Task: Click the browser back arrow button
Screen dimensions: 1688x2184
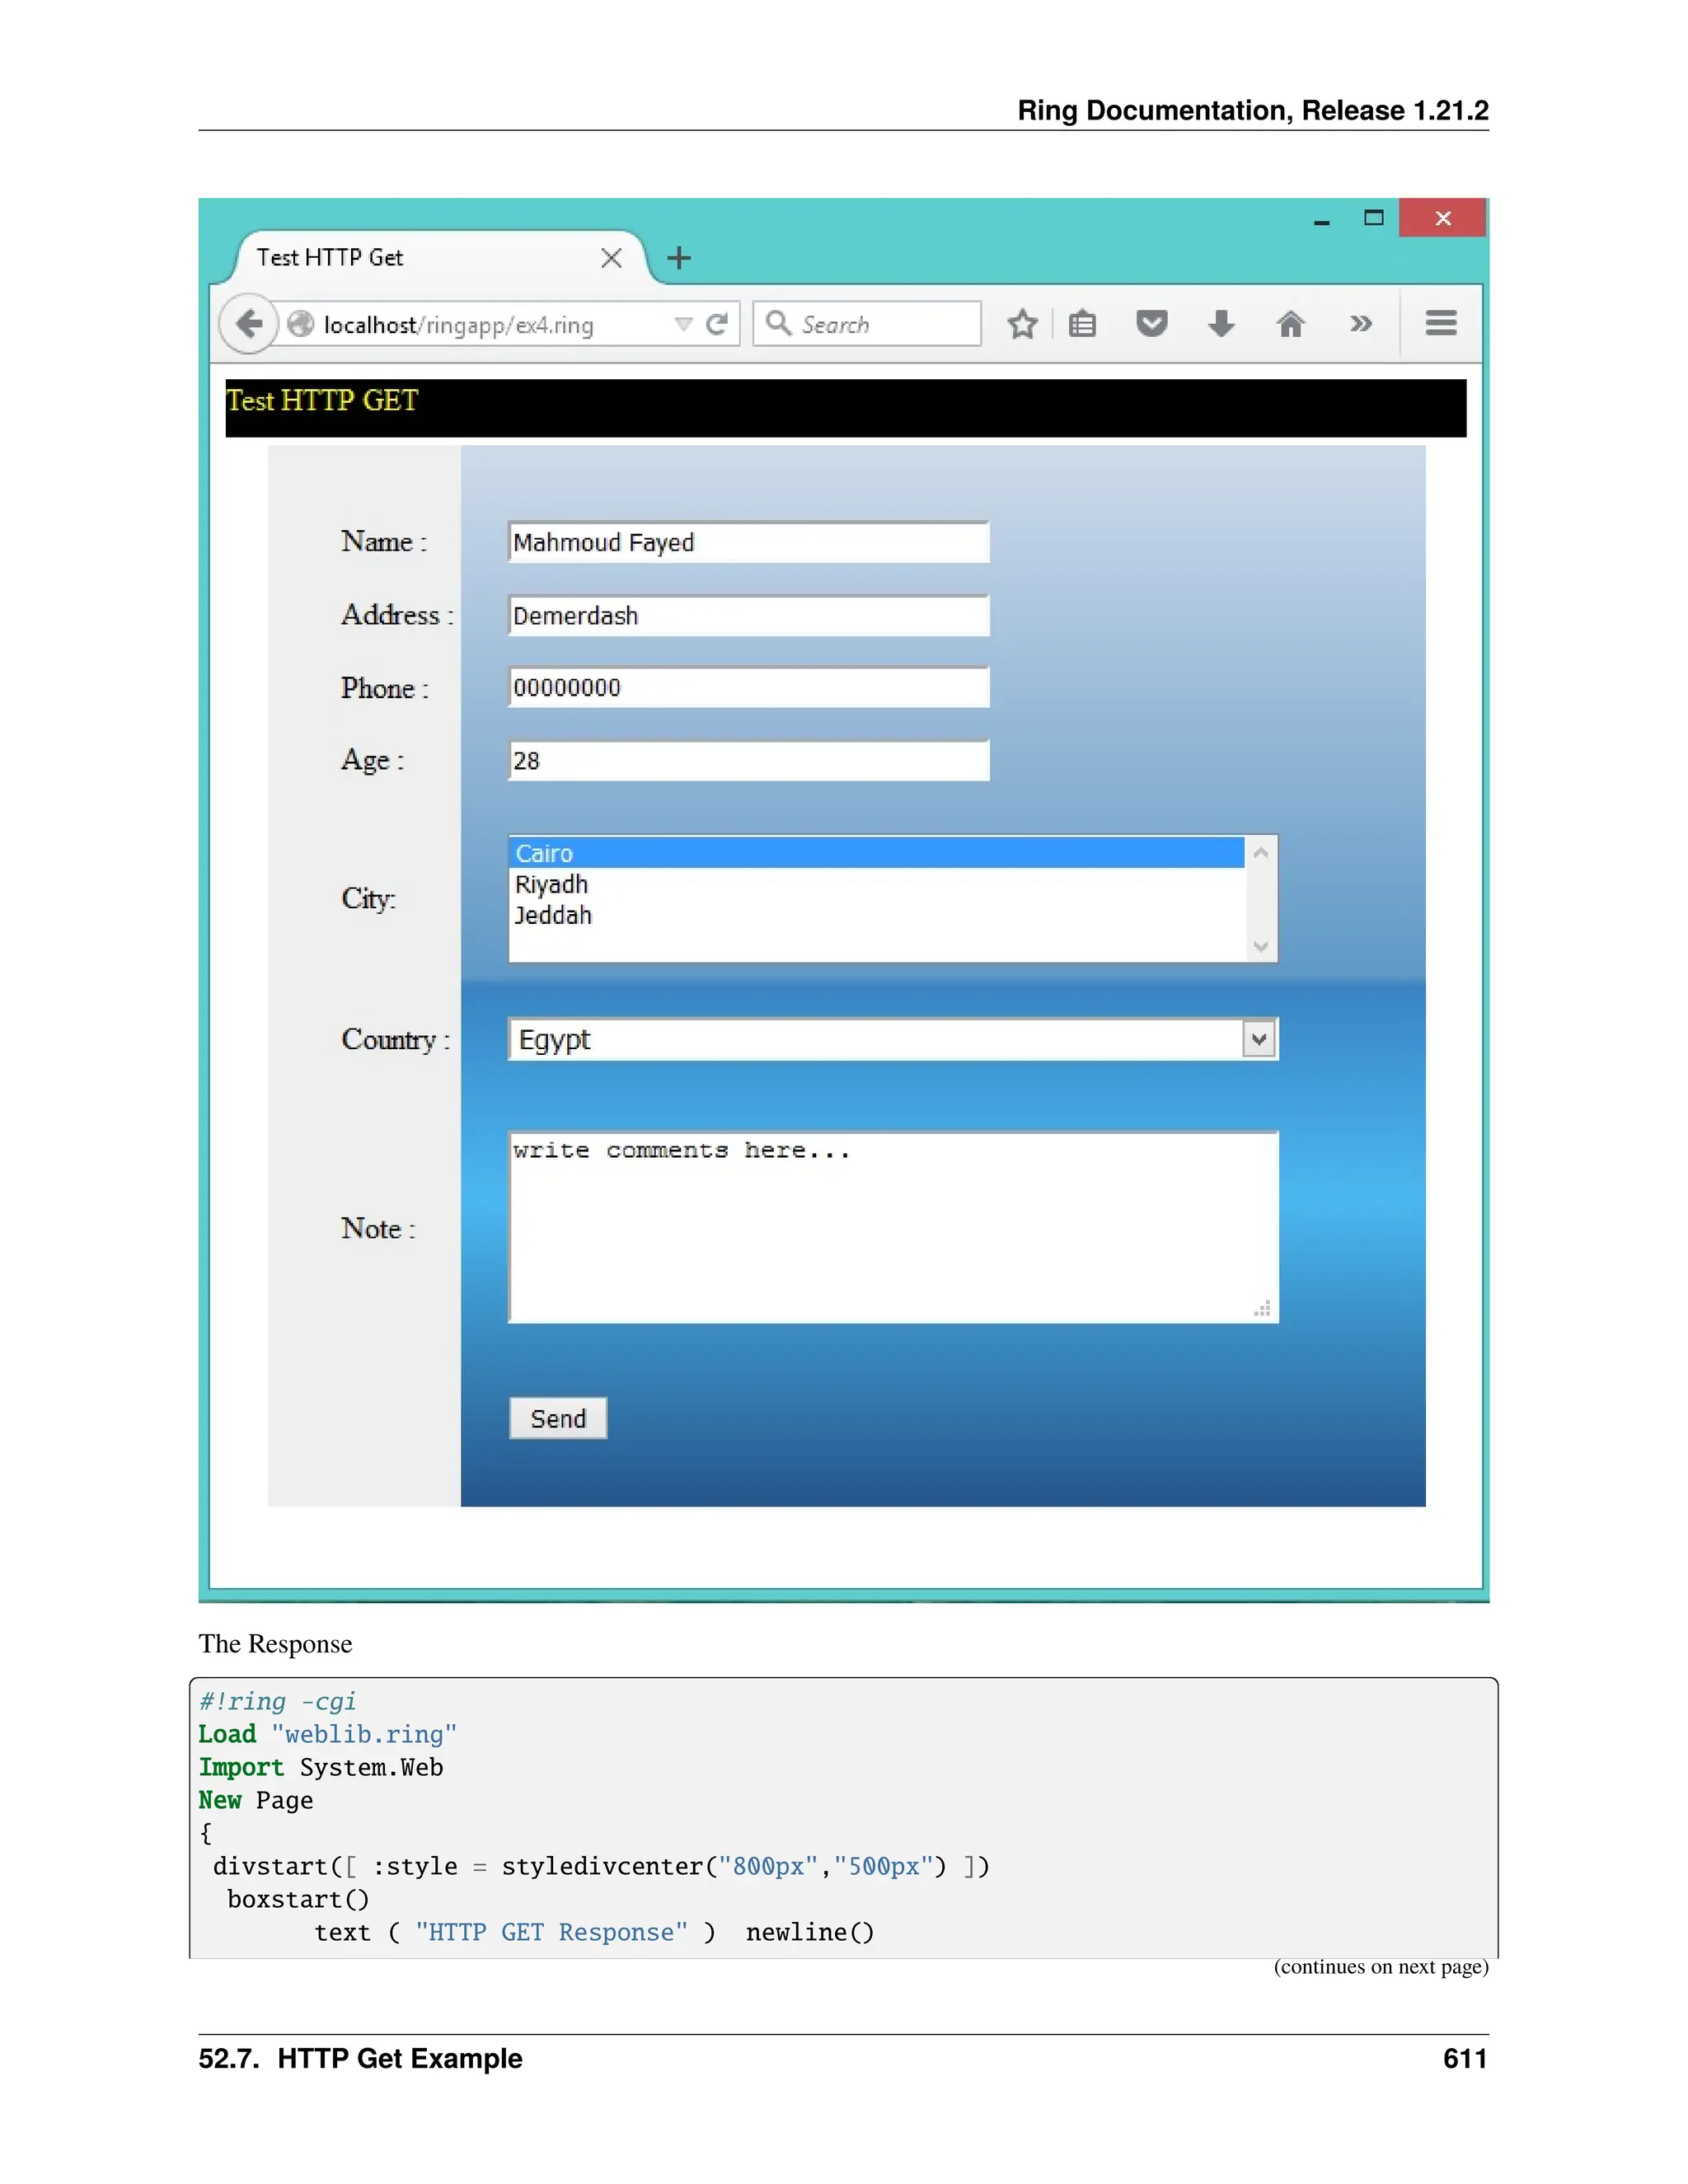Action: point(249,324)
